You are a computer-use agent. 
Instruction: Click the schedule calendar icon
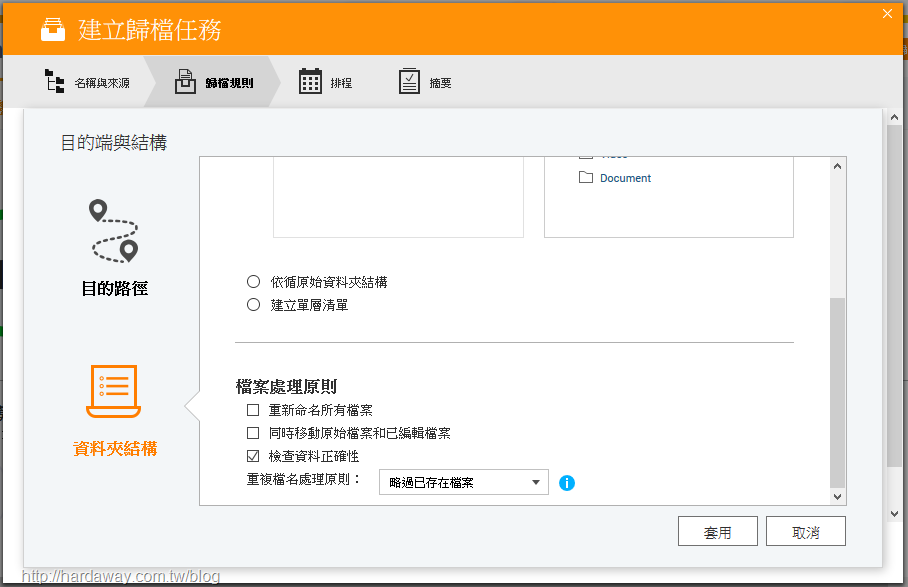pos(310,81)
